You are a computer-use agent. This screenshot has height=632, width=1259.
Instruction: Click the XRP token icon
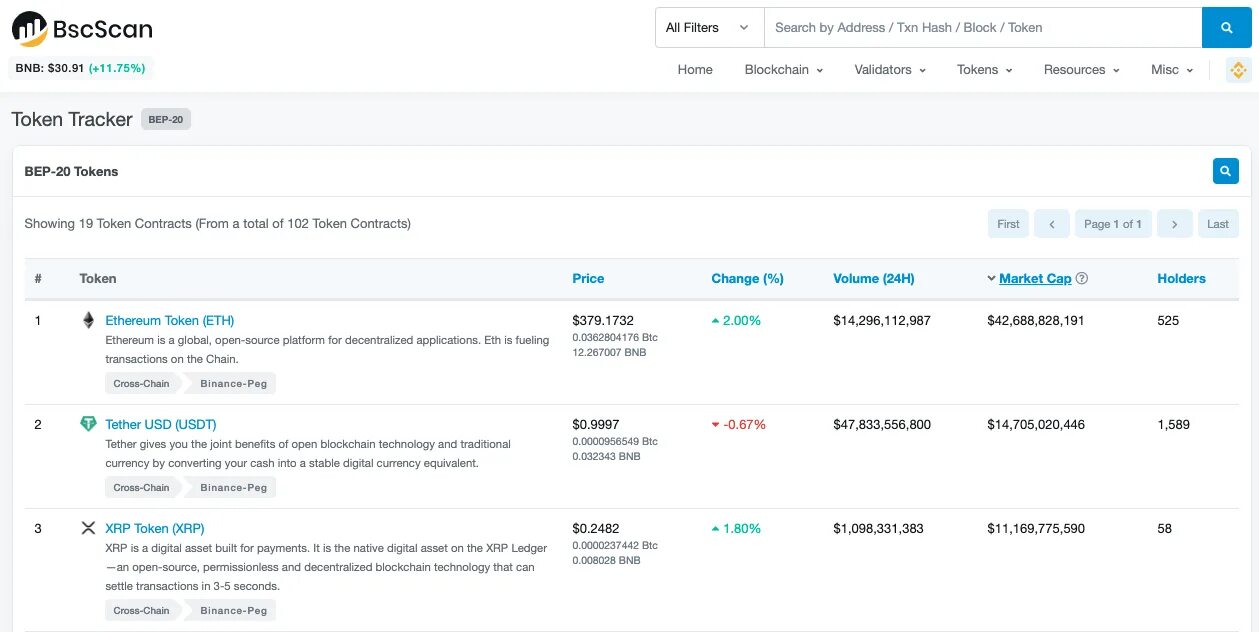(x=88, y=528)
